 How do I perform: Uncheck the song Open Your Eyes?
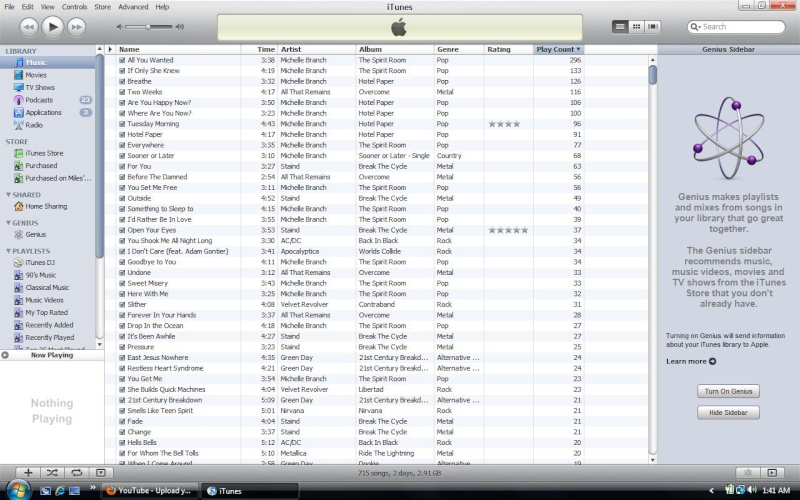coord(122,230)
